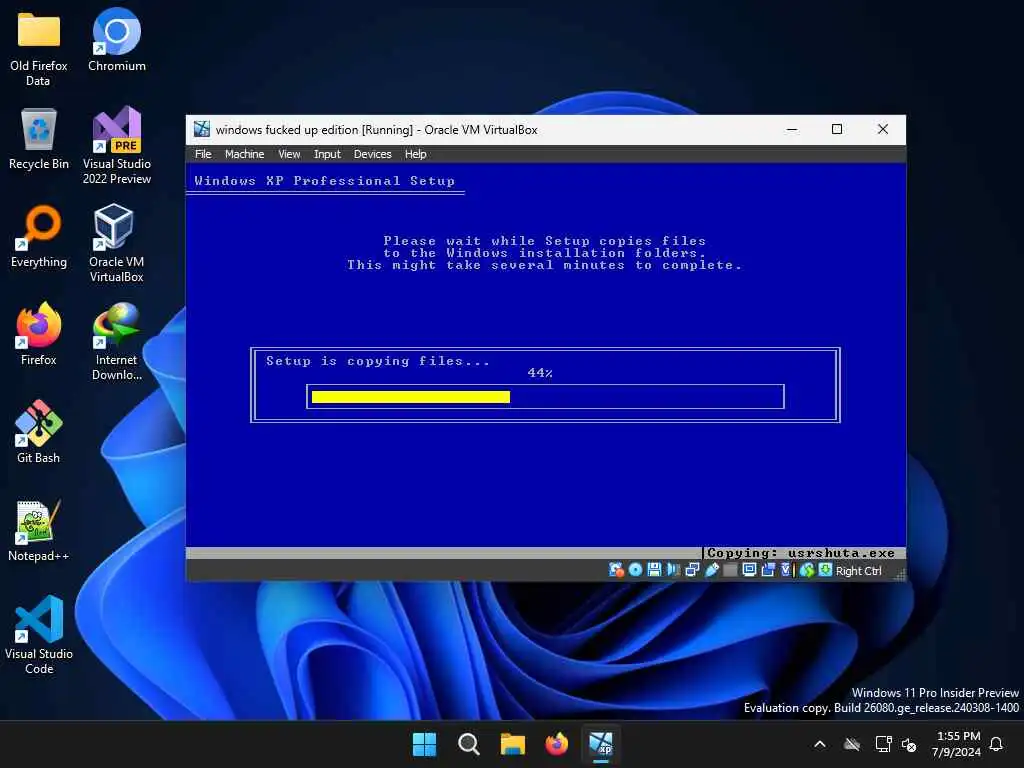The image size is (1024, 768).
Task: Select the Notepad++ desktop shortcut
Action: click(39, 531)
